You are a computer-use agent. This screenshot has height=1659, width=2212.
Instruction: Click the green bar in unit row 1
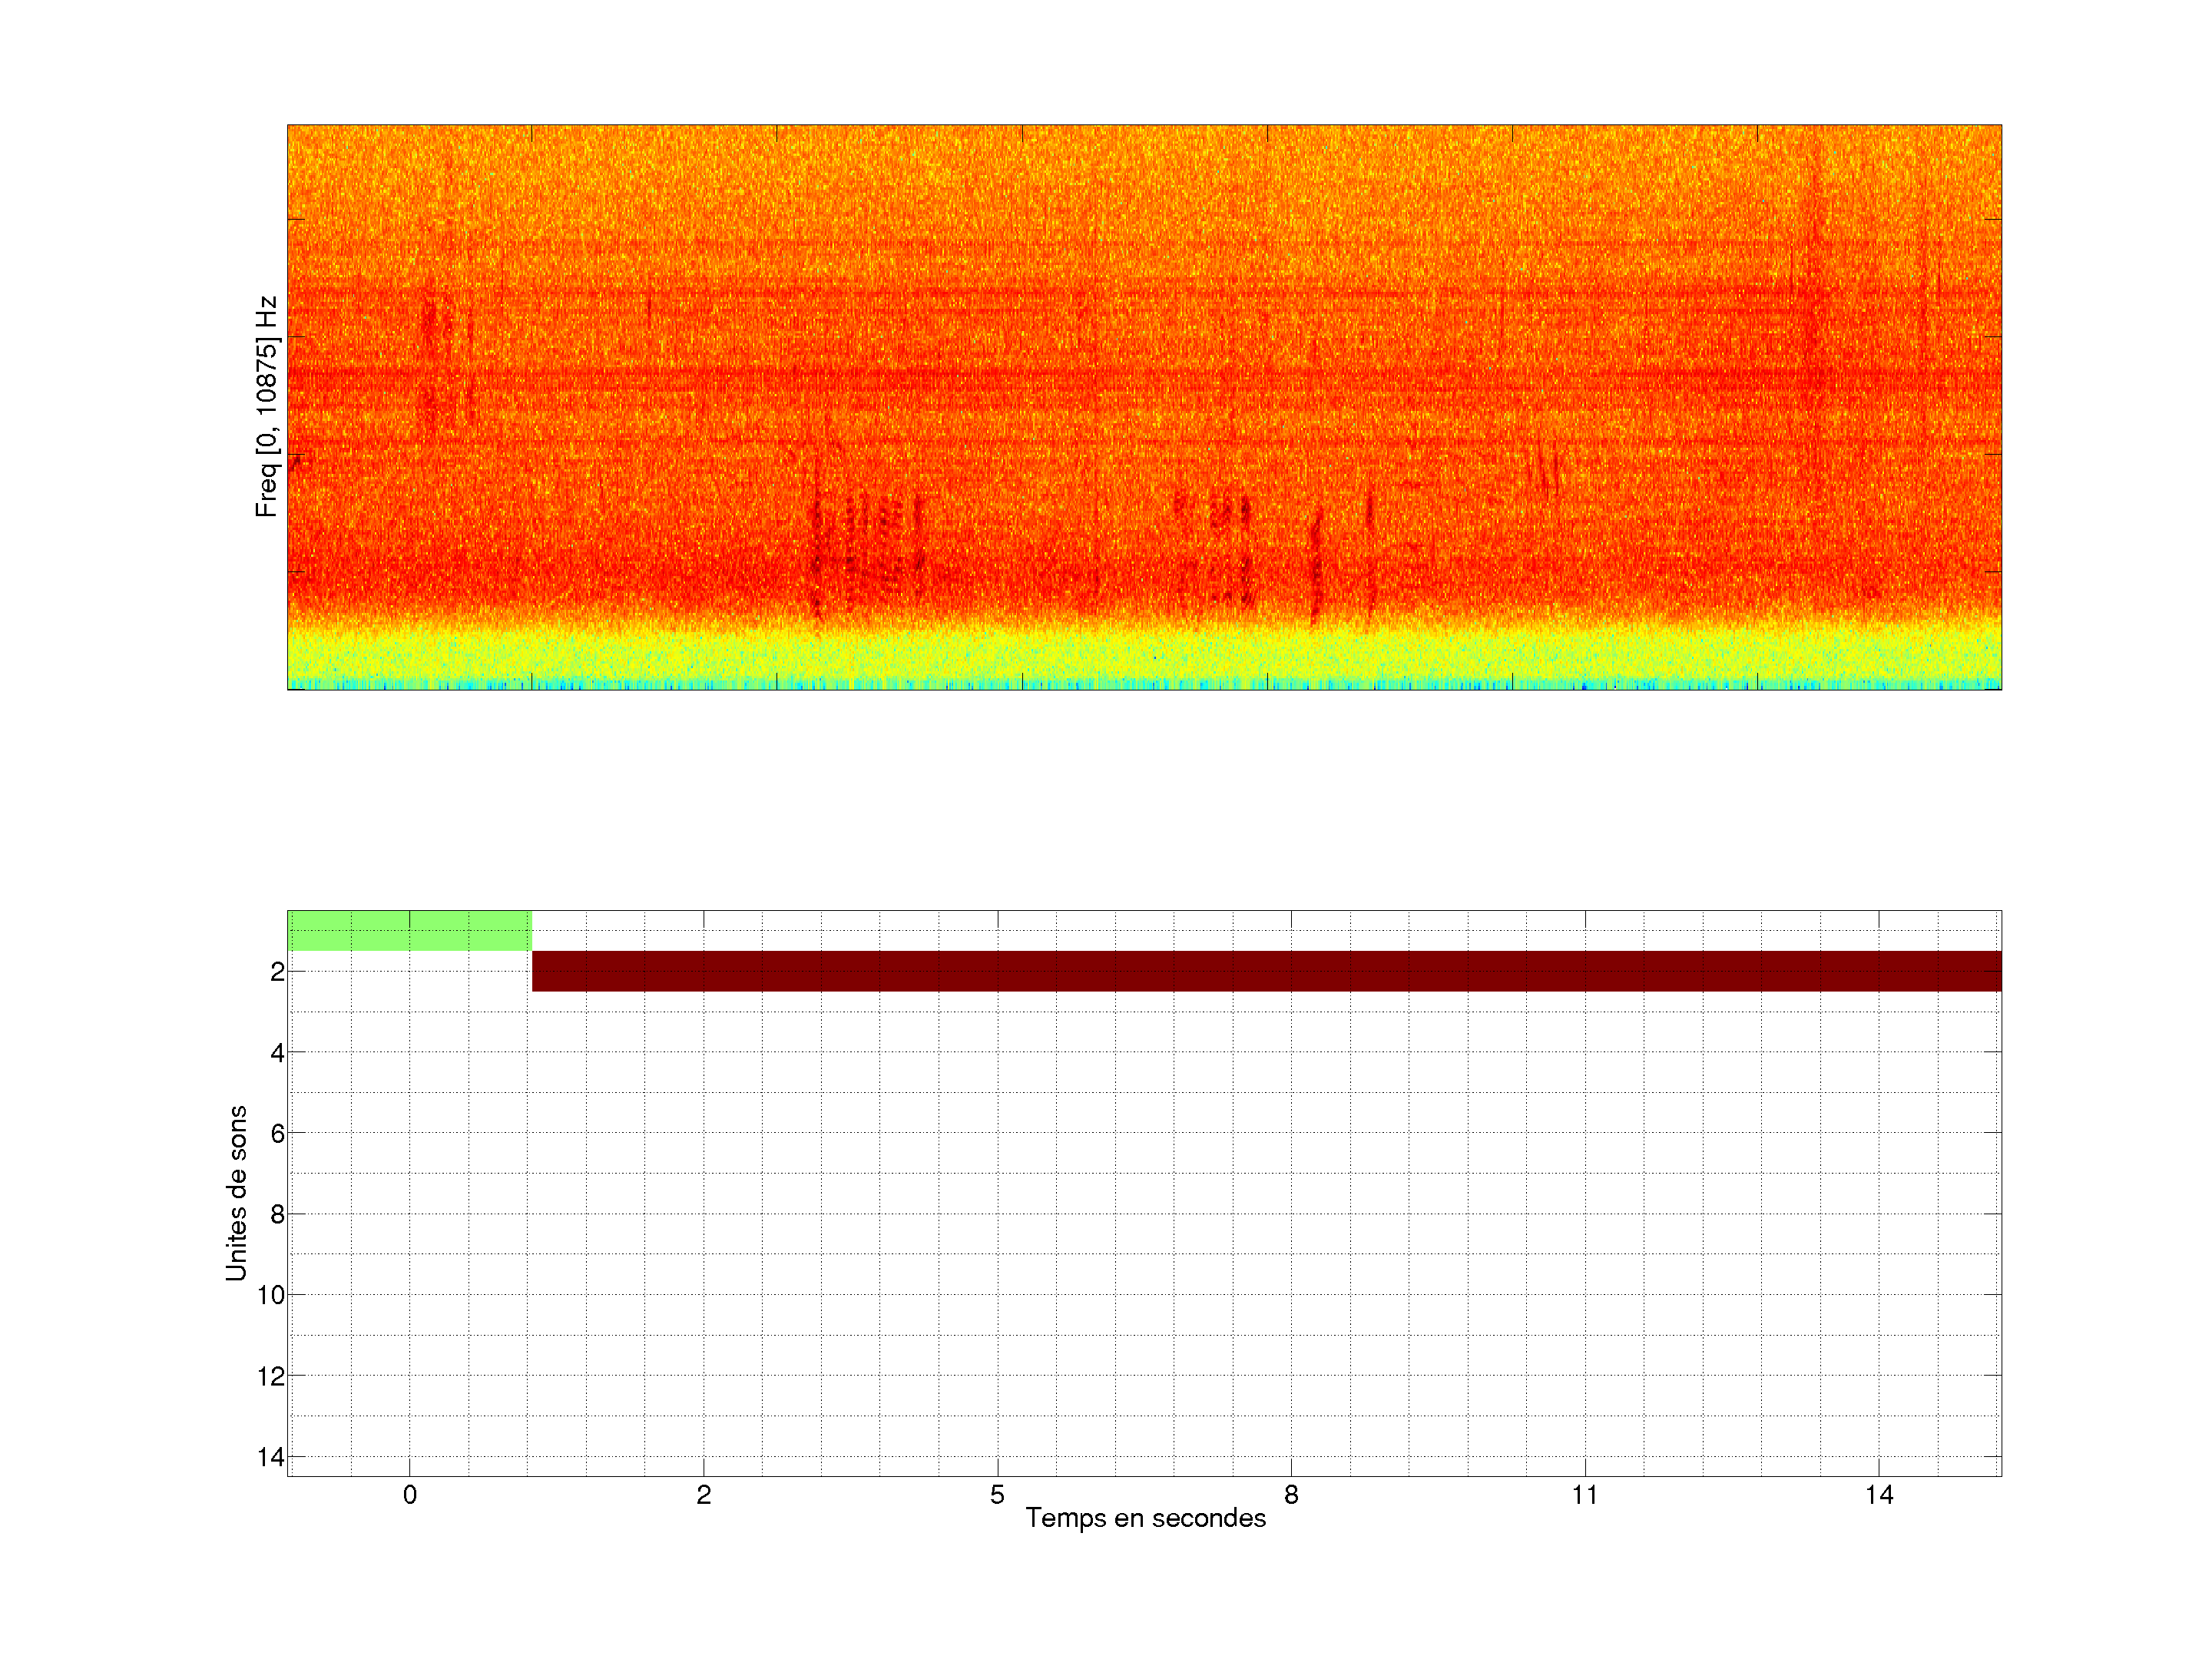[409, 930]
